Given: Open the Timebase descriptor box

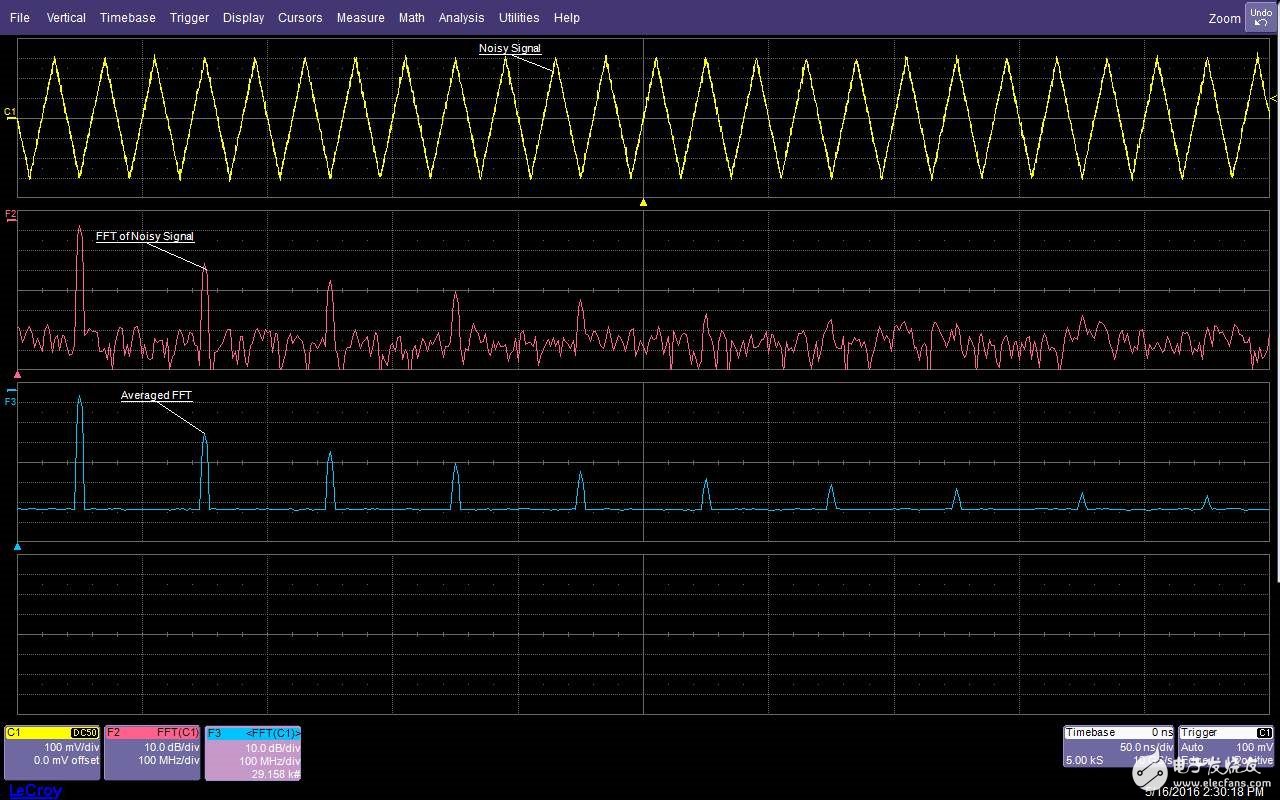Looking at the screenshot, I should pyautogui.click(x=1118, y=747).
